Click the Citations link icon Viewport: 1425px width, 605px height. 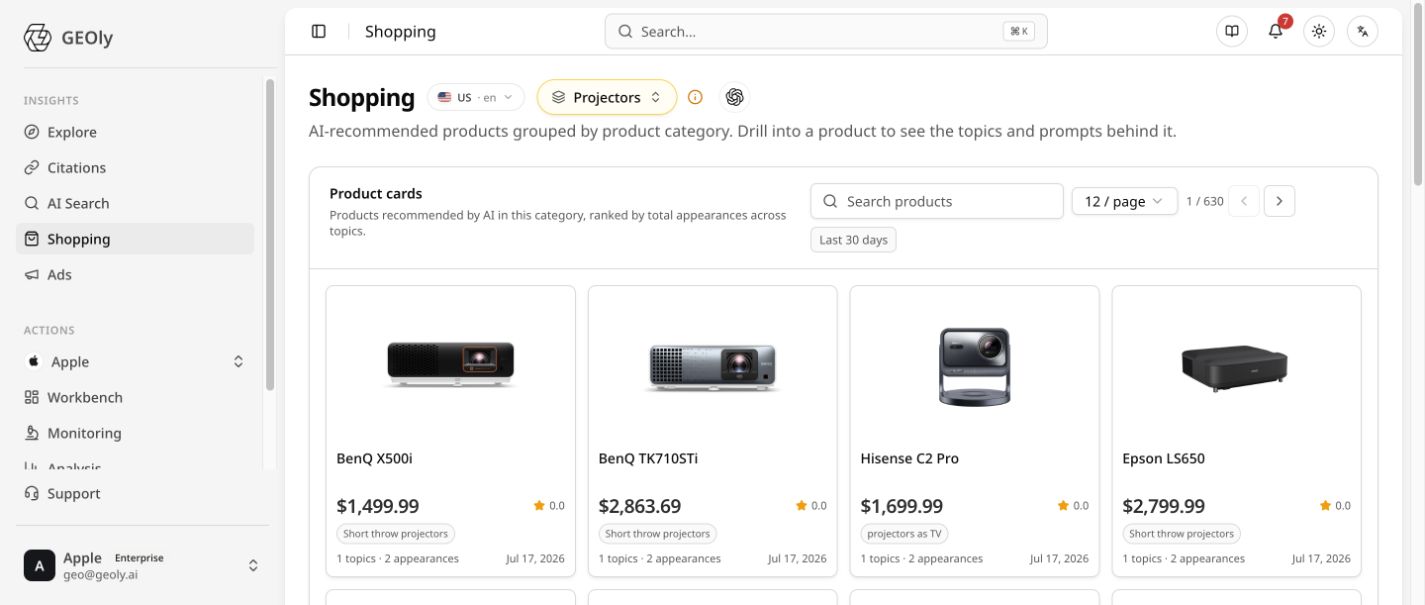[x=32, y=168]
